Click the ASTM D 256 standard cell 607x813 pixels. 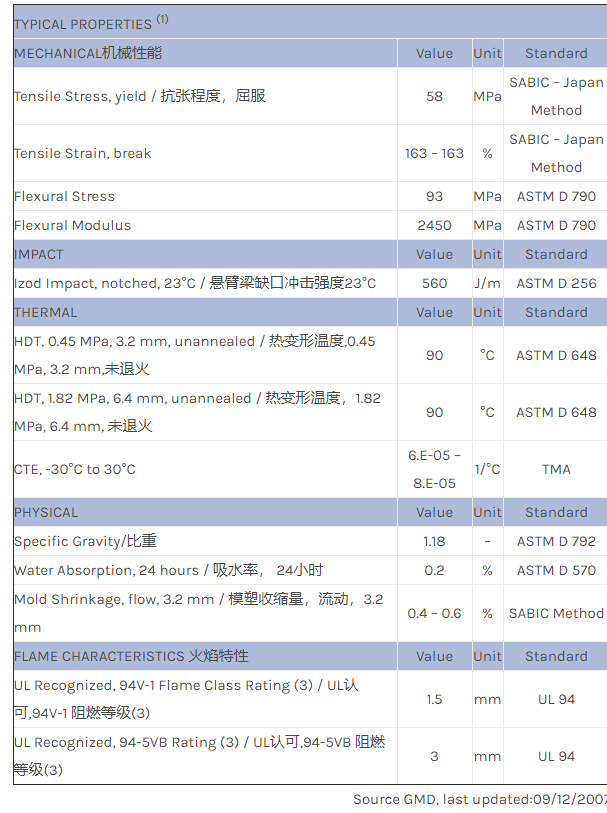556,283
